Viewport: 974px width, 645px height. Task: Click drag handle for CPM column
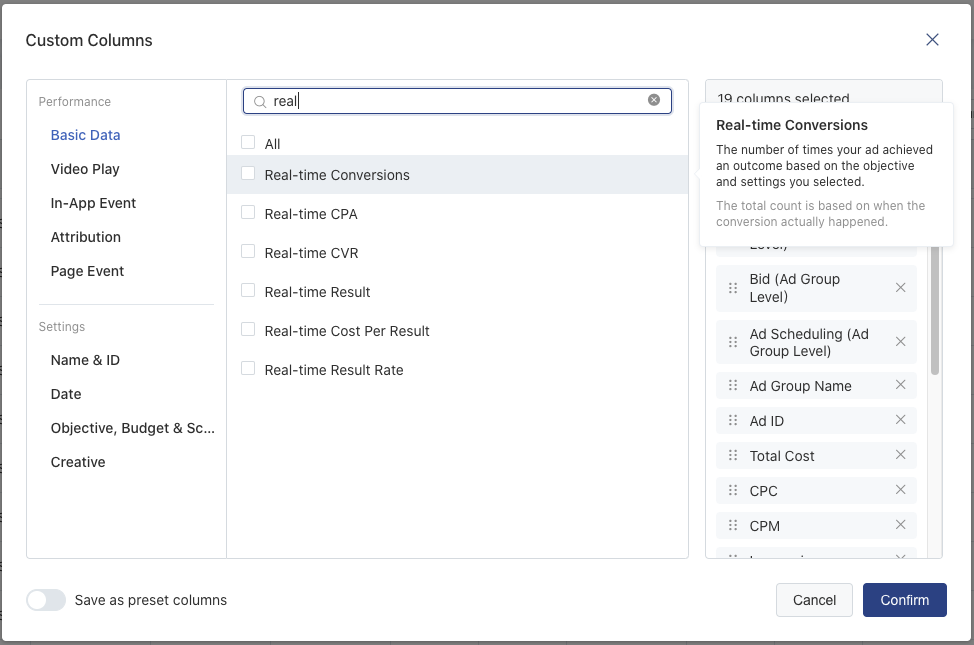coord(733,526)
